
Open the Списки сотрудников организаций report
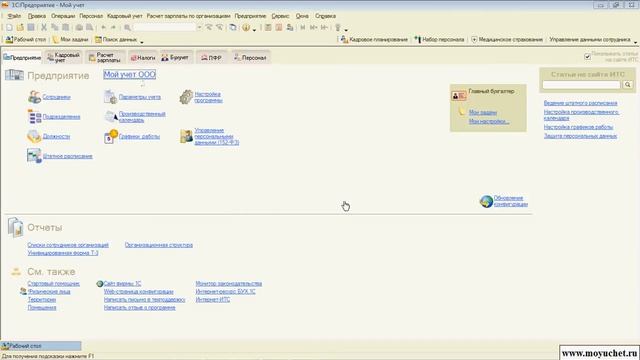pos(68,245)
